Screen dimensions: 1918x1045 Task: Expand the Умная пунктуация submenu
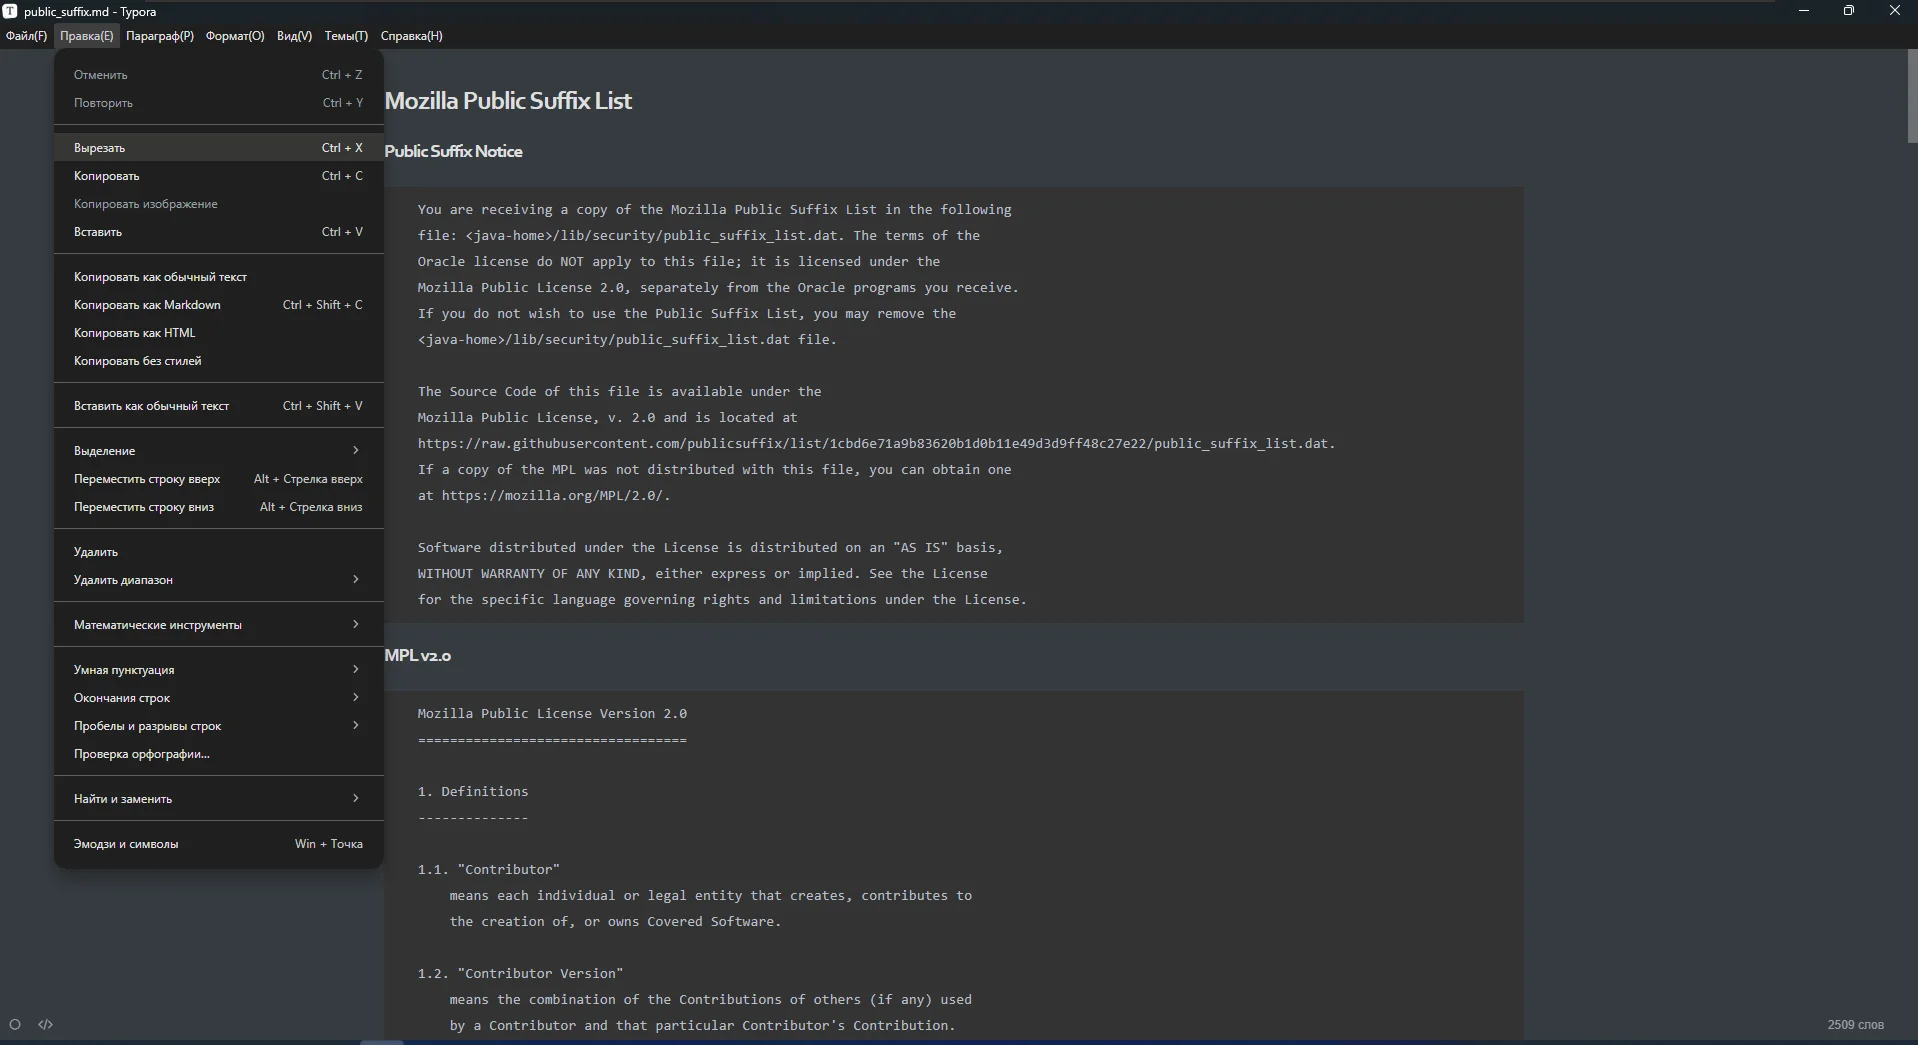pos(217,670)
